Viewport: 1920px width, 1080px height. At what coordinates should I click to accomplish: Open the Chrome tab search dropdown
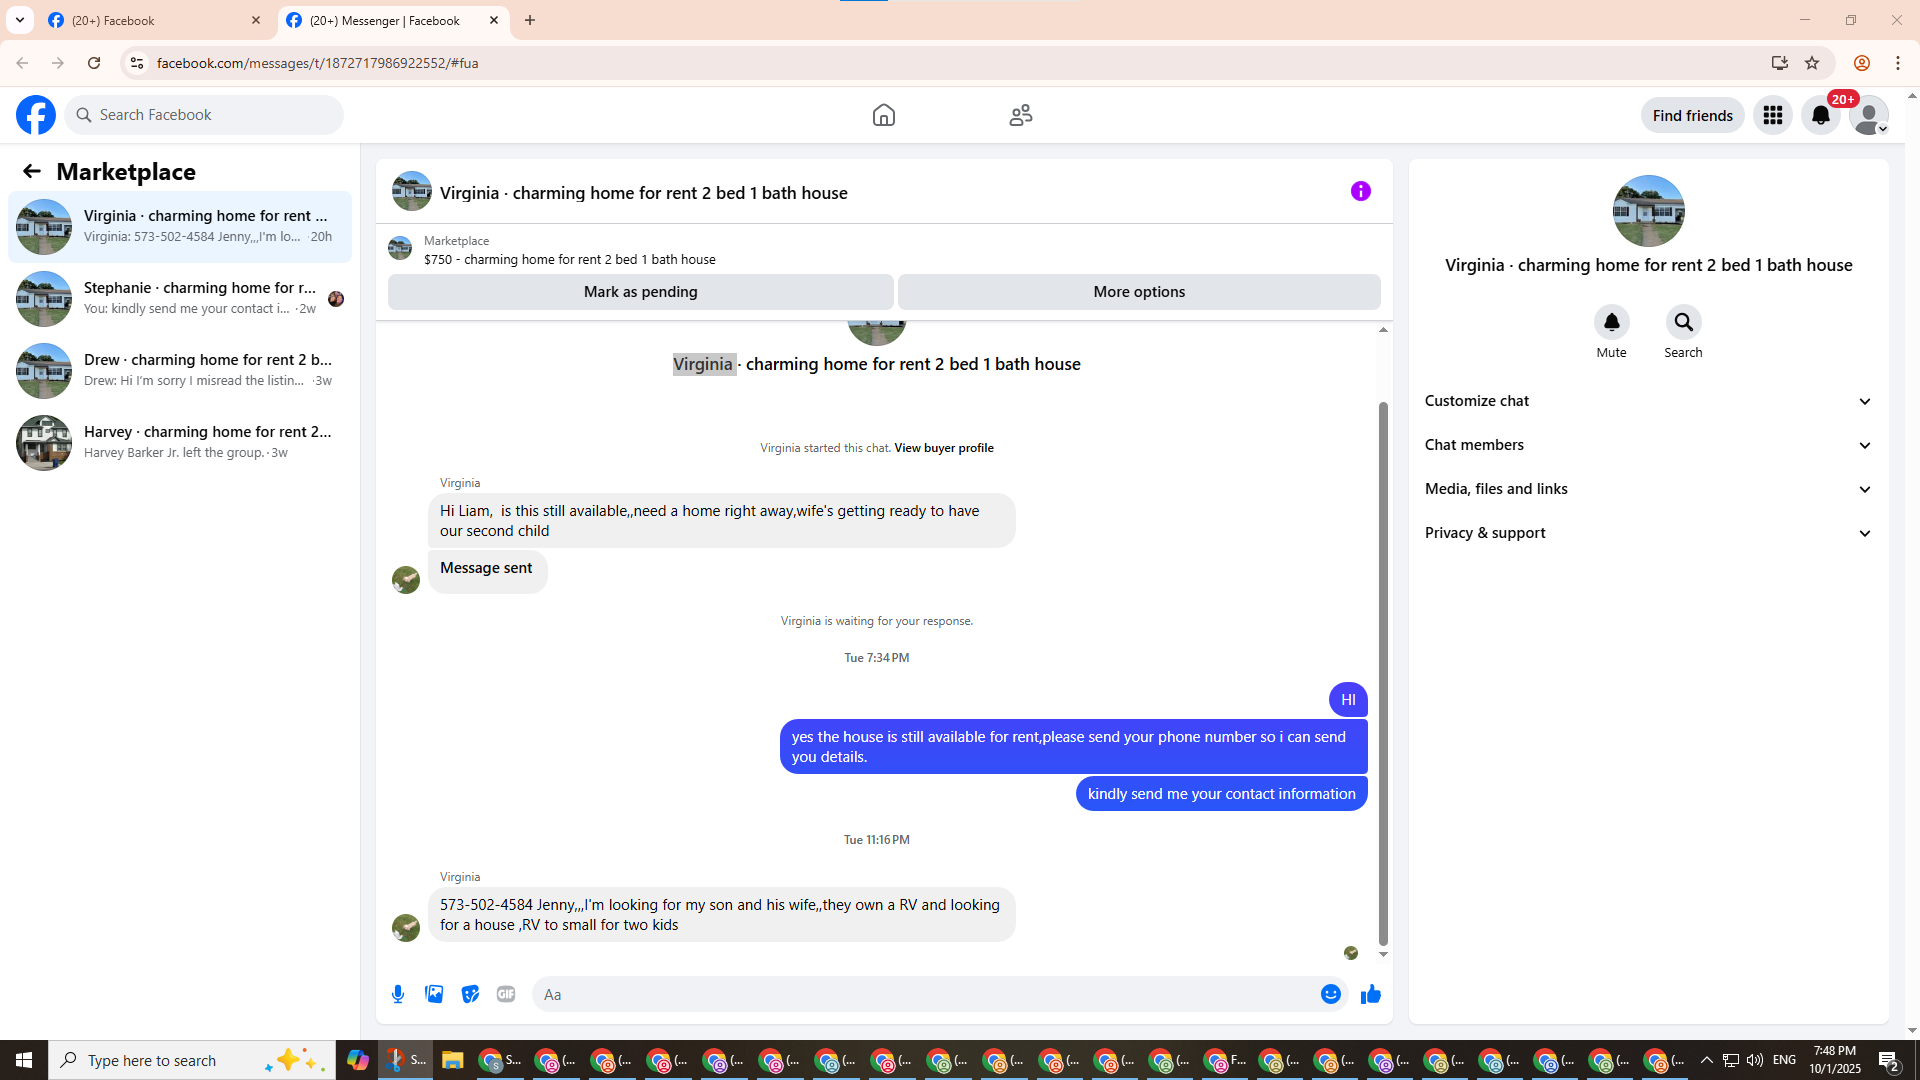tap(20, 20)
